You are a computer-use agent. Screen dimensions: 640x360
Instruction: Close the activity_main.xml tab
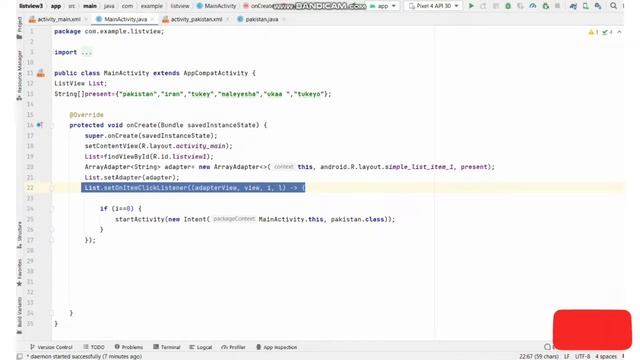86,19
